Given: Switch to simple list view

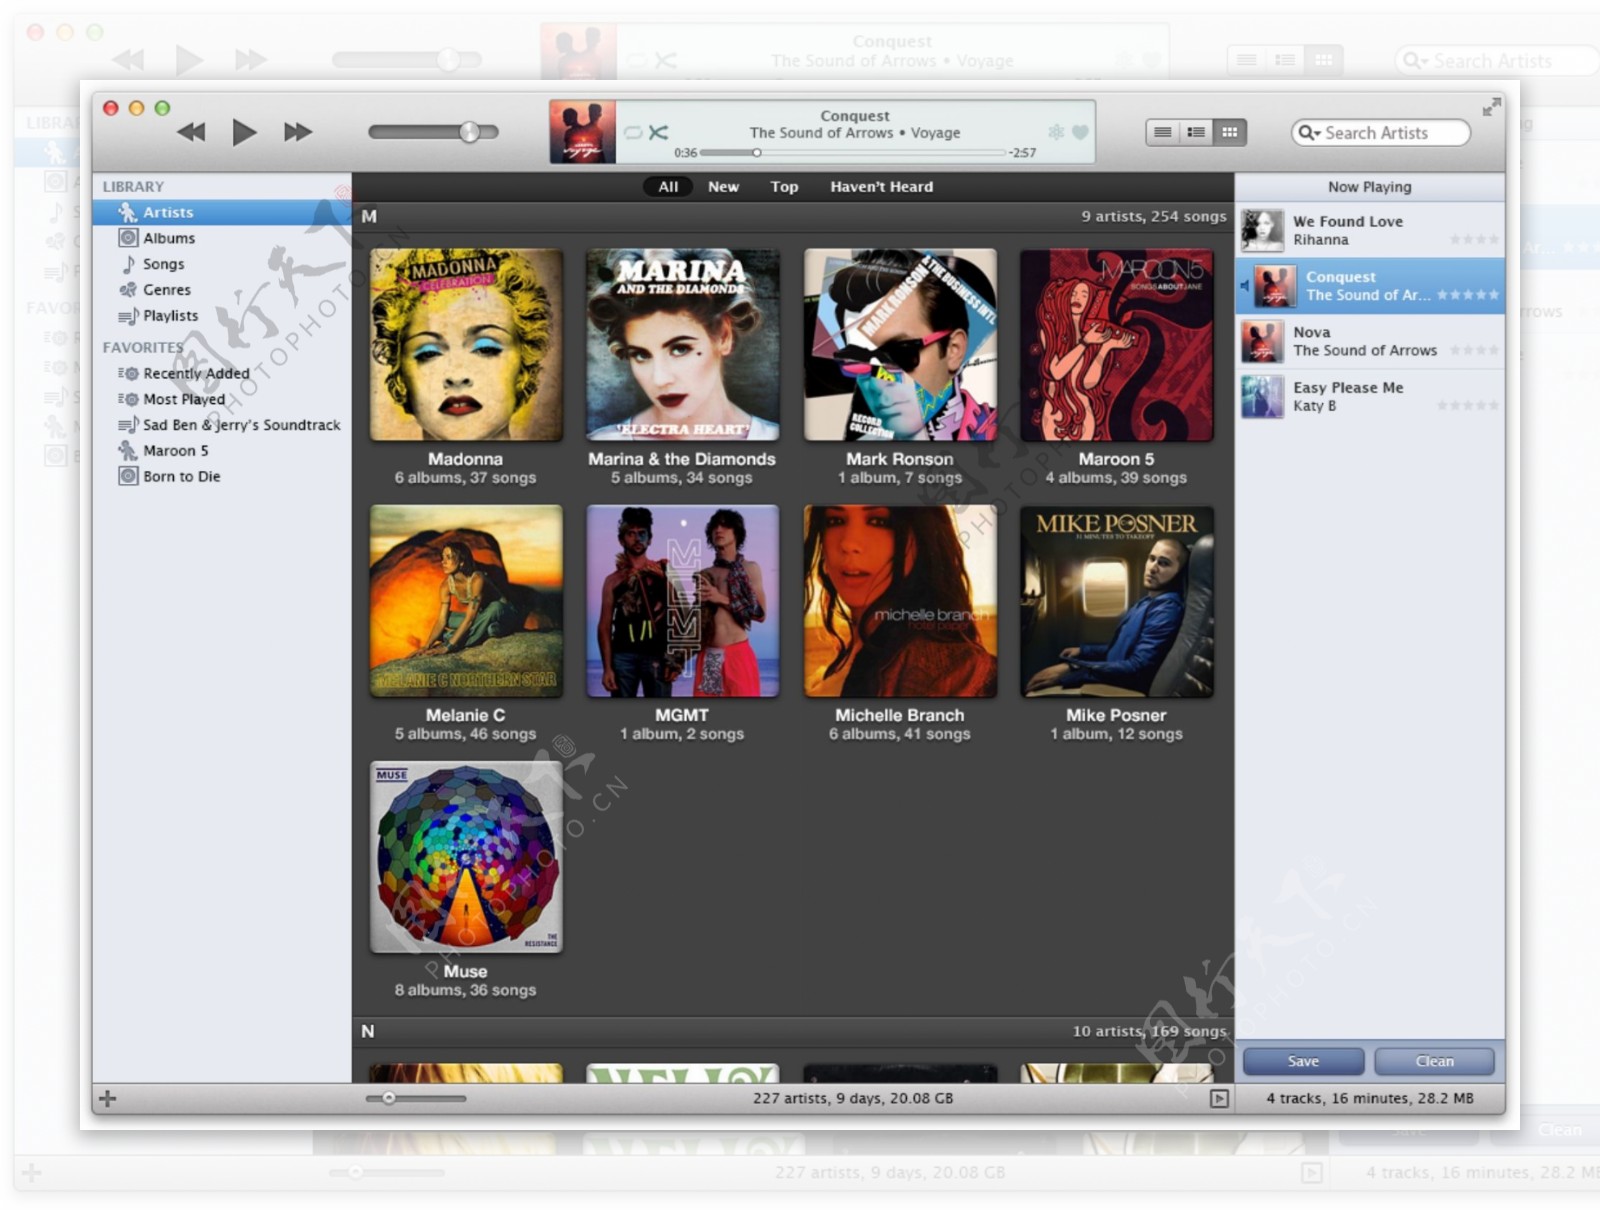Looking at the screenshot, I should click(1162, 132).
